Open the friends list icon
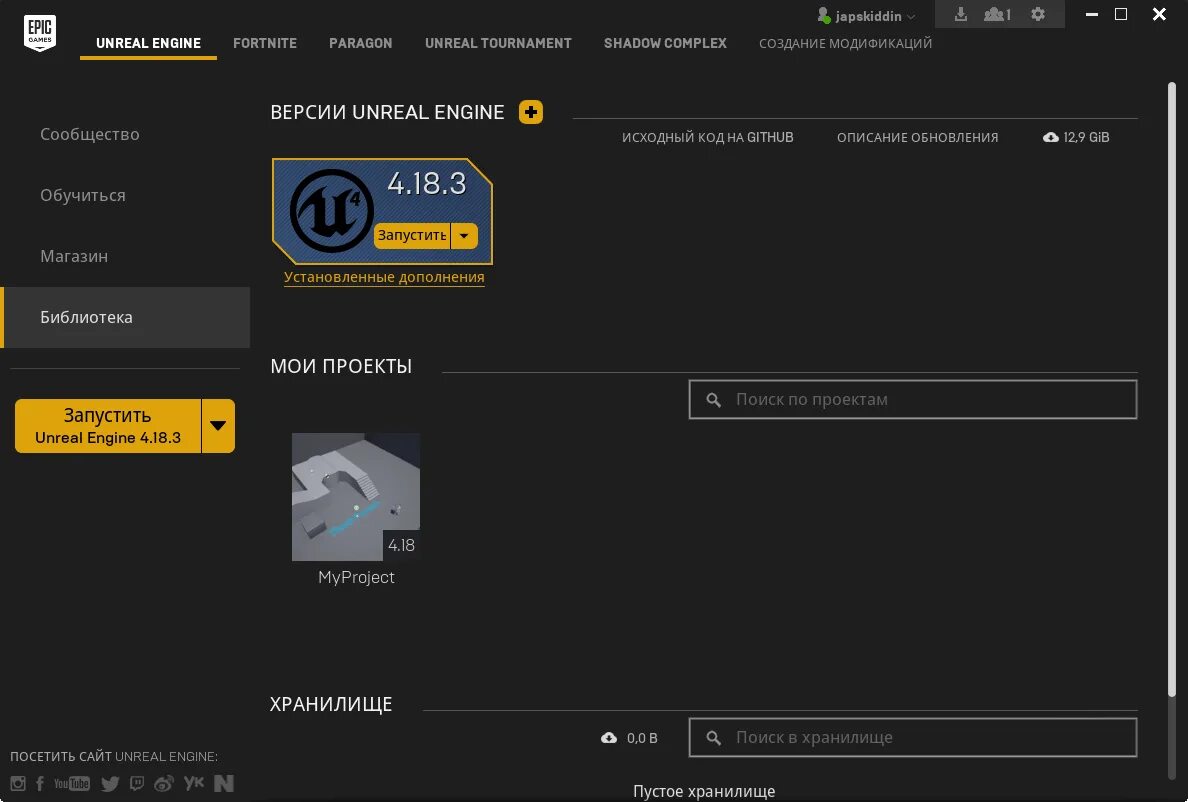Image resolution: width=1188 pixels, height=802 pixels. tap(997, 14)
